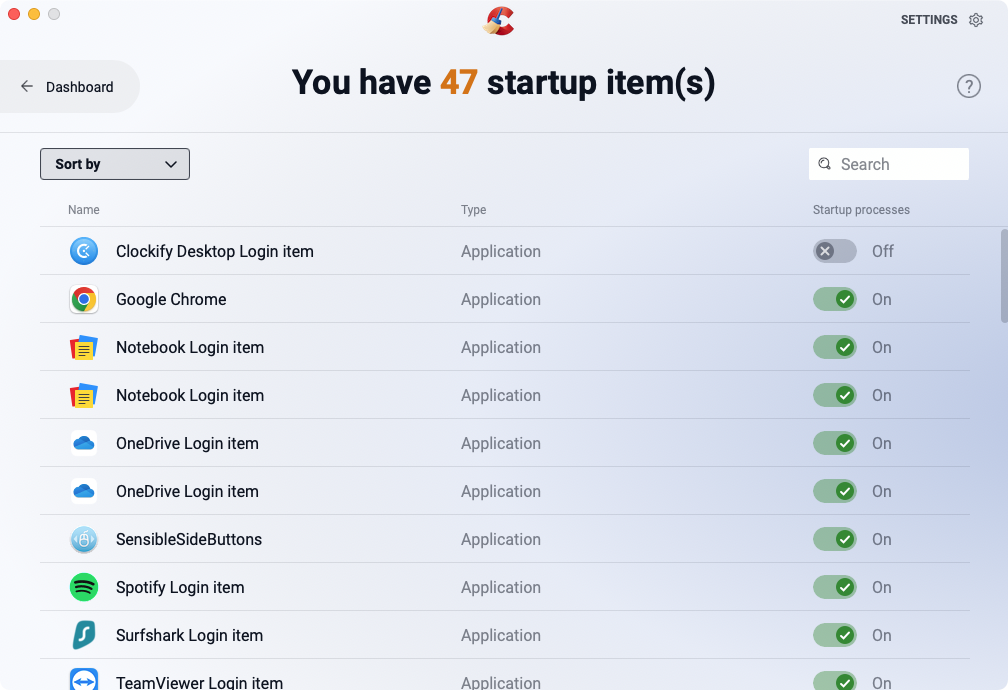
Task: Disable Spotify Login item startup
Action: click(x=834, y=587)
